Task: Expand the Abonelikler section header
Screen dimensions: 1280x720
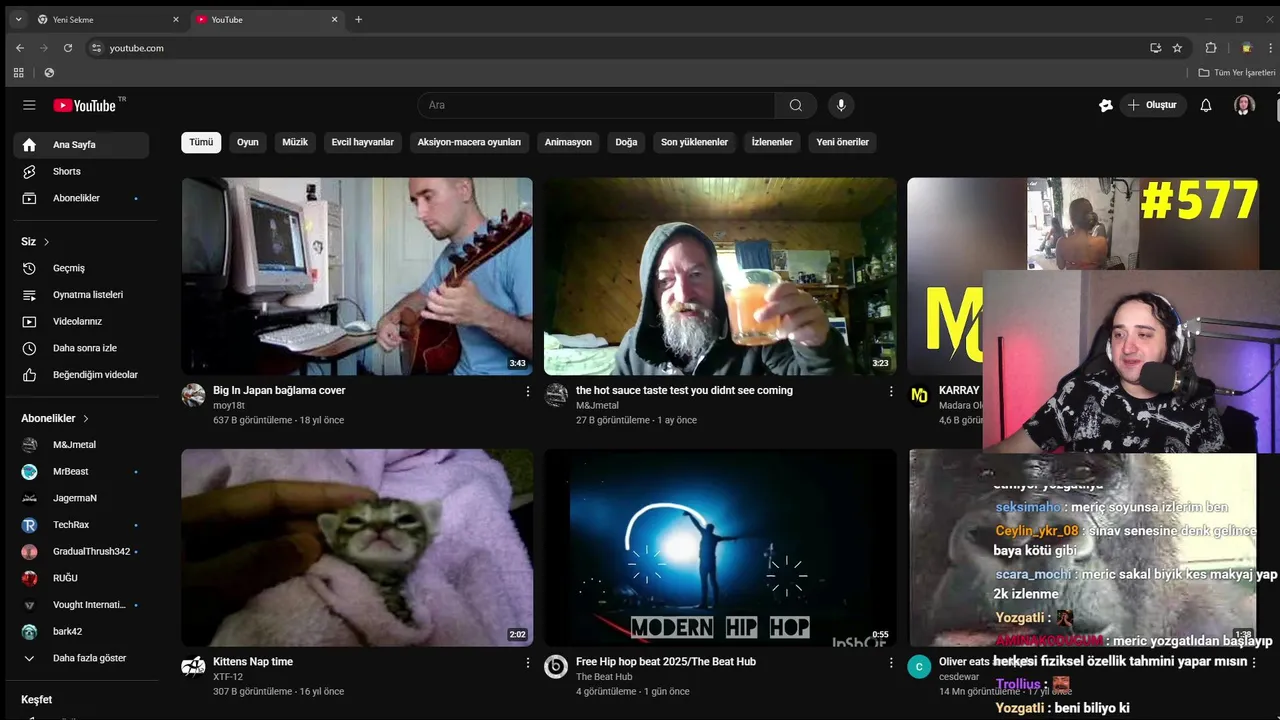Action: tap(56, 418)
